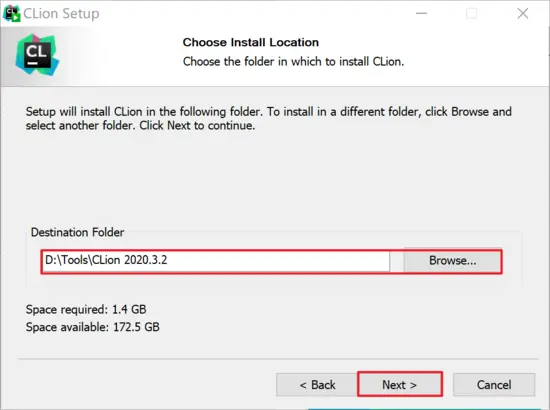Click the destination folder path field
The height and width of the screenshot is (410, 550).
click(216, 261)
